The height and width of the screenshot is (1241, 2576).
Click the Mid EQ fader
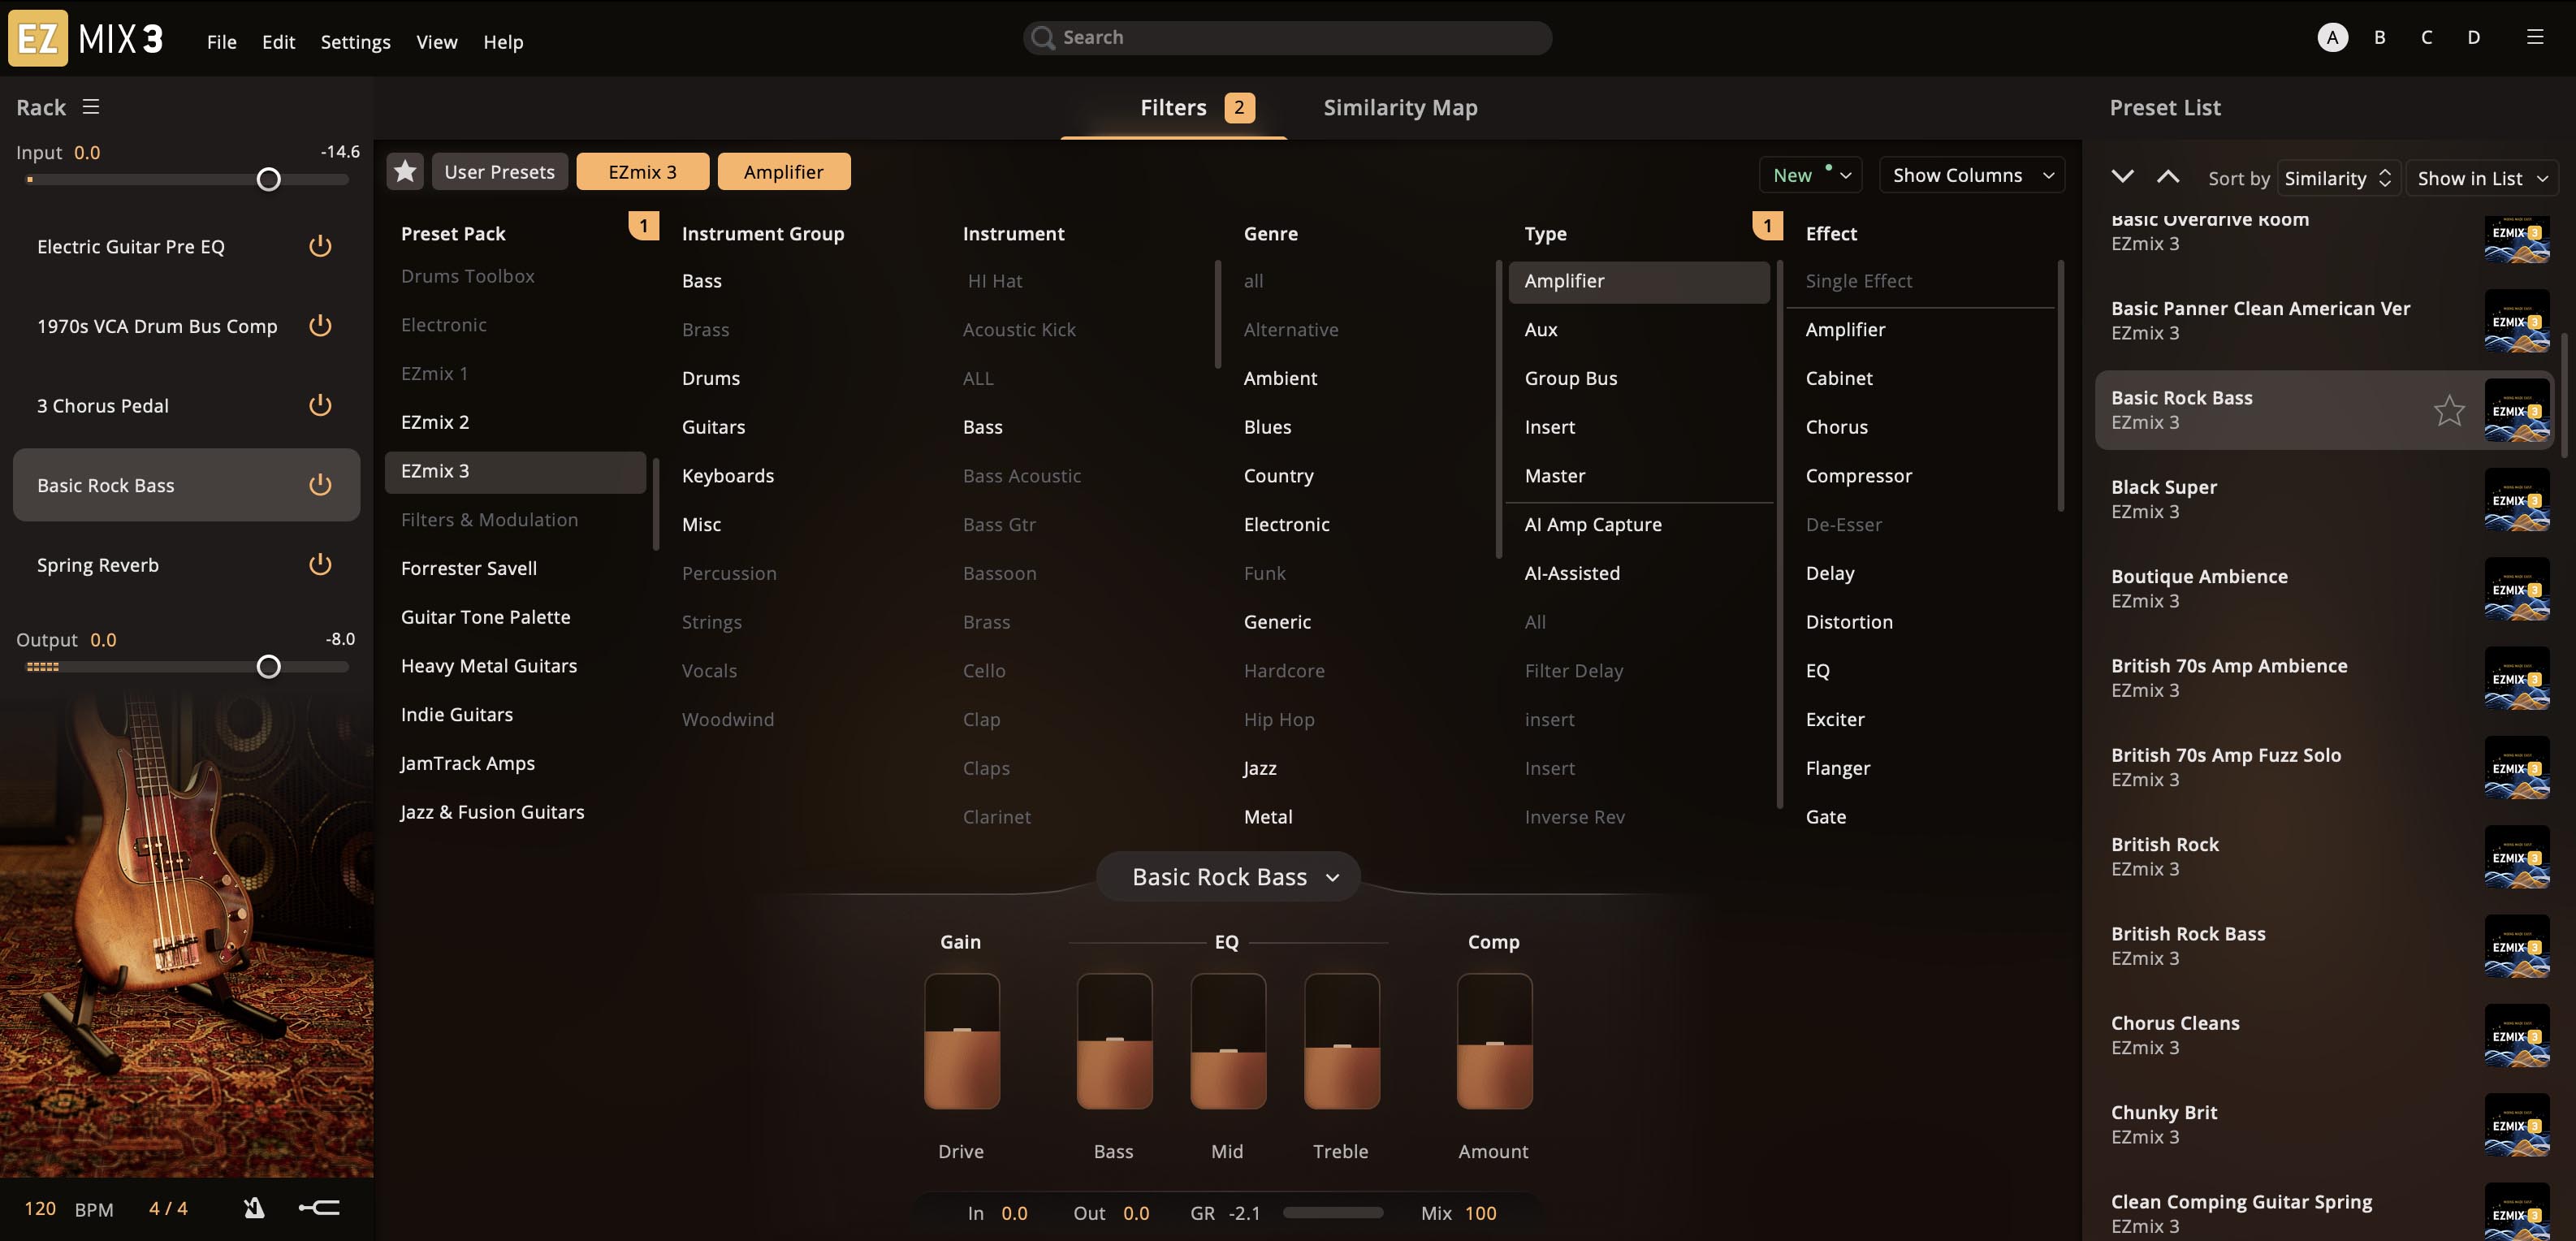(x=1228, y=1041)
